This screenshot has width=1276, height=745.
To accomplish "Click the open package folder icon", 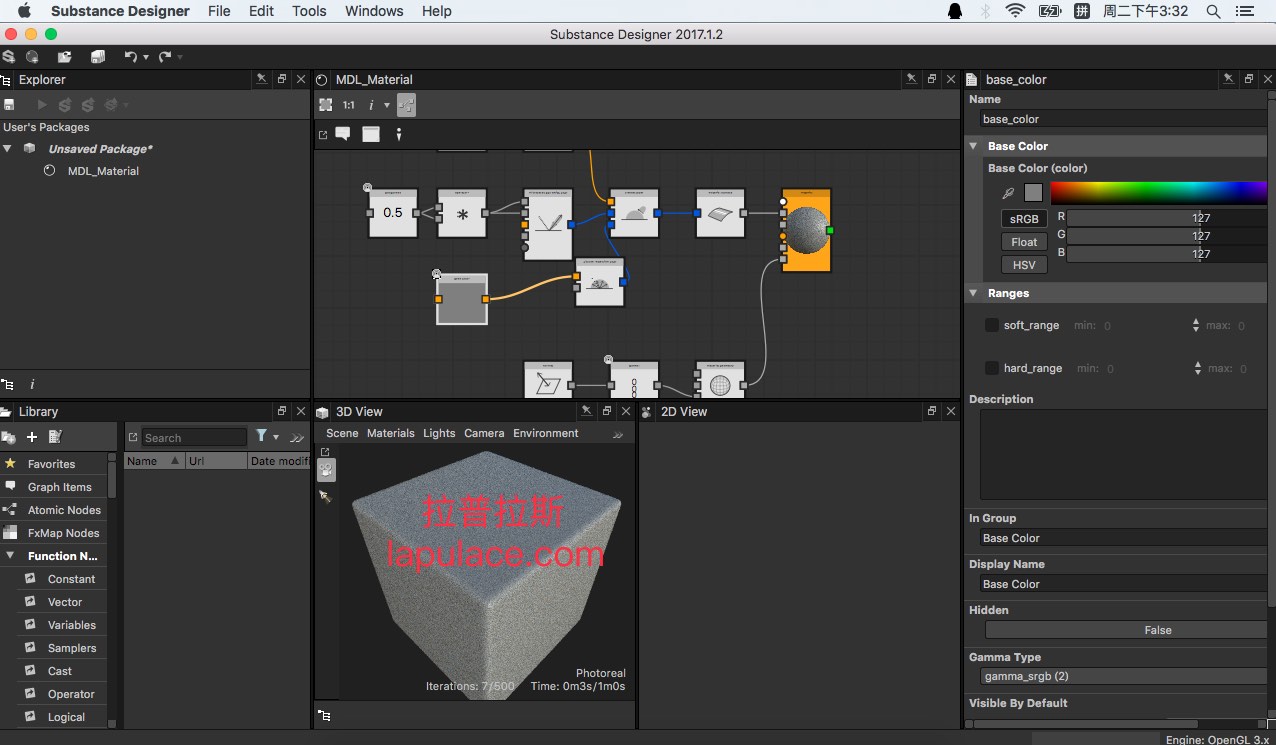I will [x=65, y=57].
